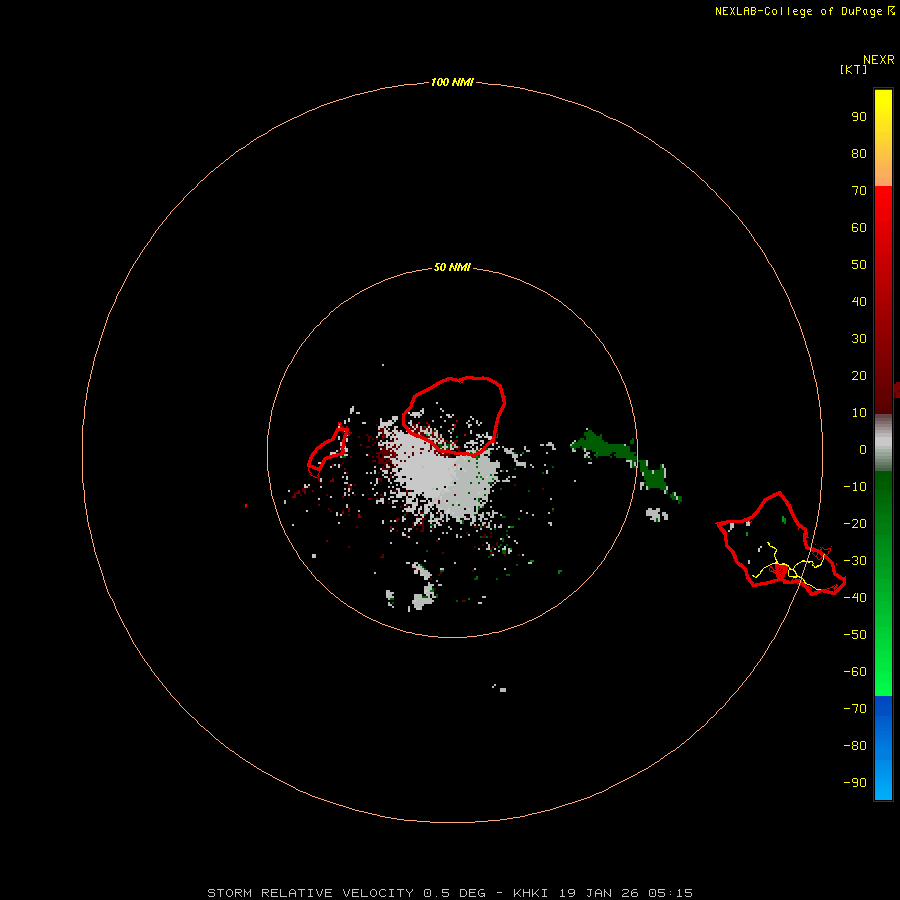Click the Storm Relative Velocity caption at bottom
The width and height of the screenshot is (900, 900).
tap(449, 893)
